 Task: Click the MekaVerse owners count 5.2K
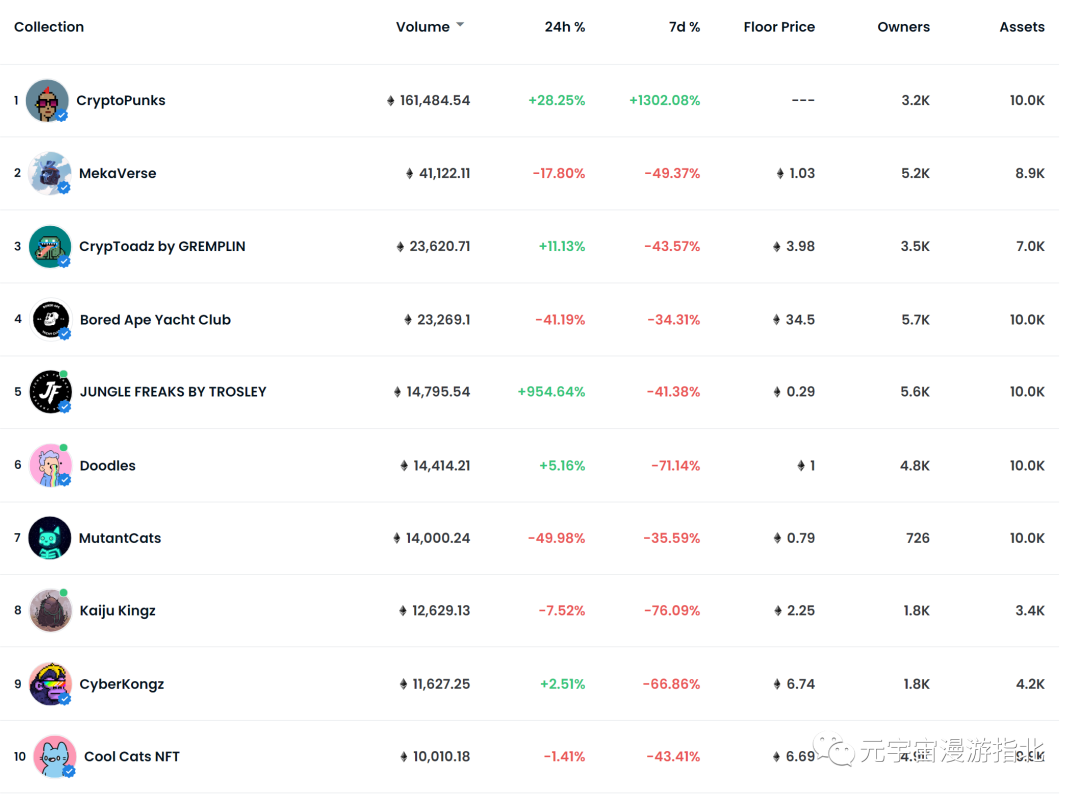click(x=915, y=174)
